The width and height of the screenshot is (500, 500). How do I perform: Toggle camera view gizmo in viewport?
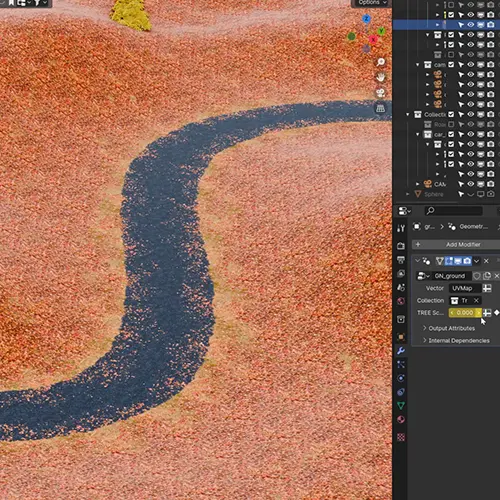pyautogui.click(x=381, y=93)
